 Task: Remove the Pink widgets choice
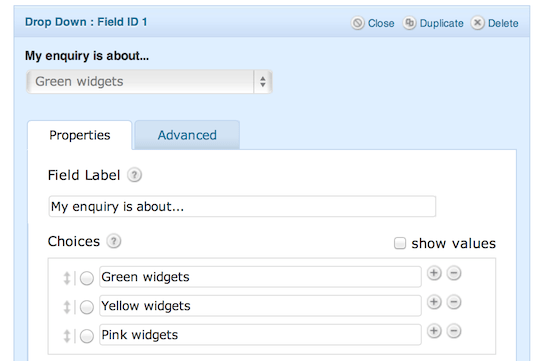(454, 331)
